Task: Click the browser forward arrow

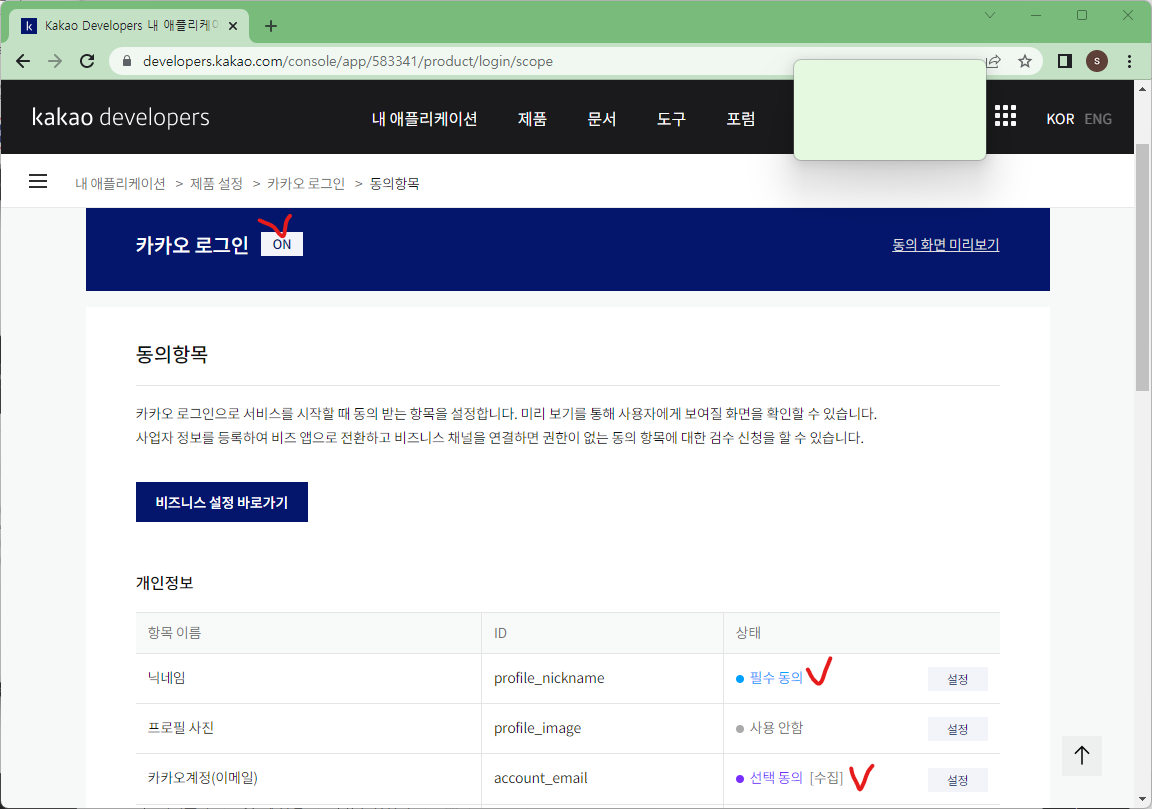Action: tap(55, 61)
